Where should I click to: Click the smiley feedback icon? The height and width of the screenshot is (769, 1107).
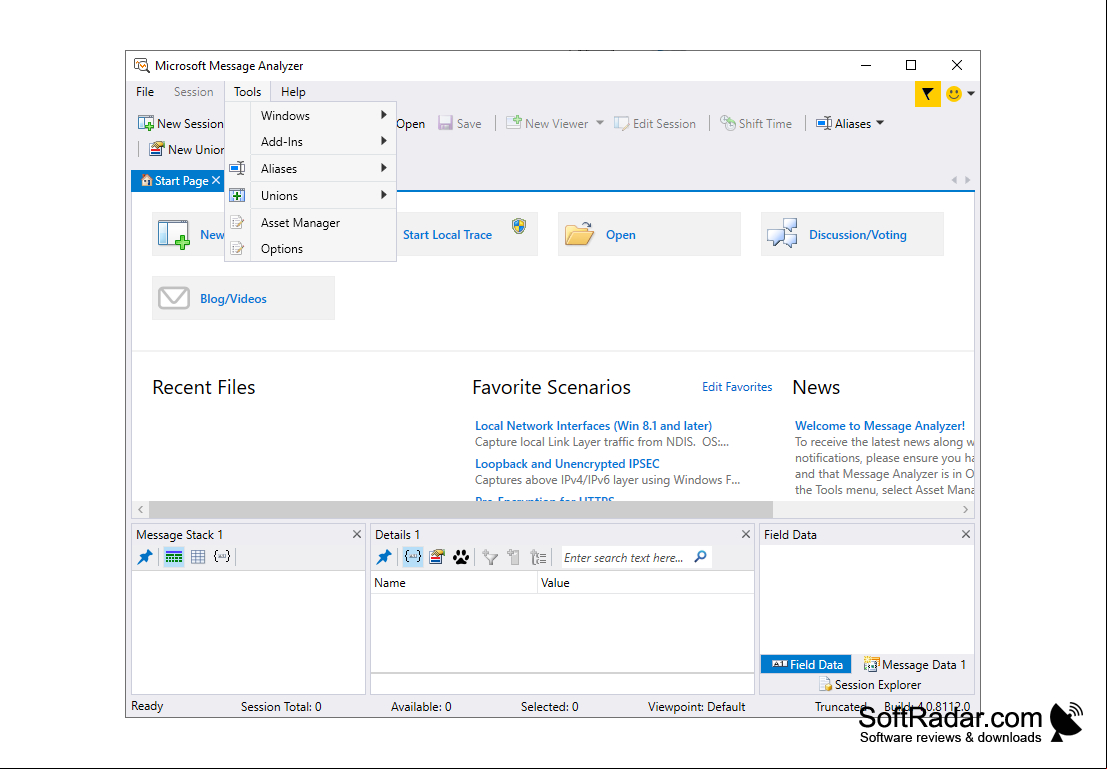[x=954, y=93]
